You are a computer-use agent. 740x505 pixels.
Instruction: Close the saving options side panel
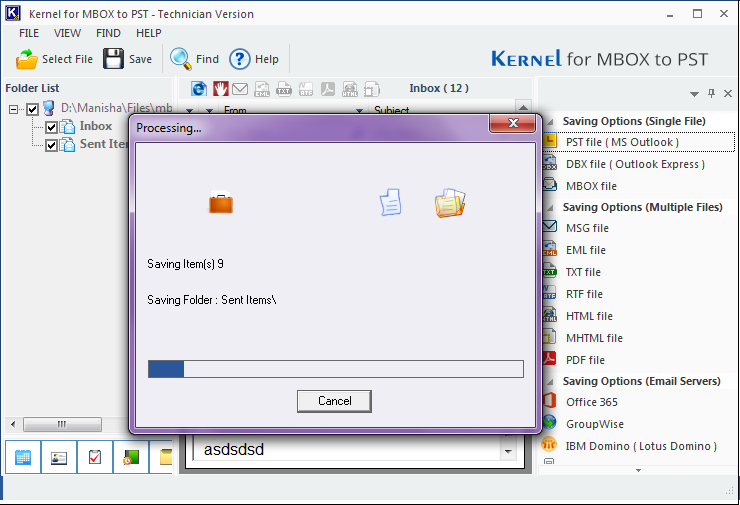coord(728,93)
